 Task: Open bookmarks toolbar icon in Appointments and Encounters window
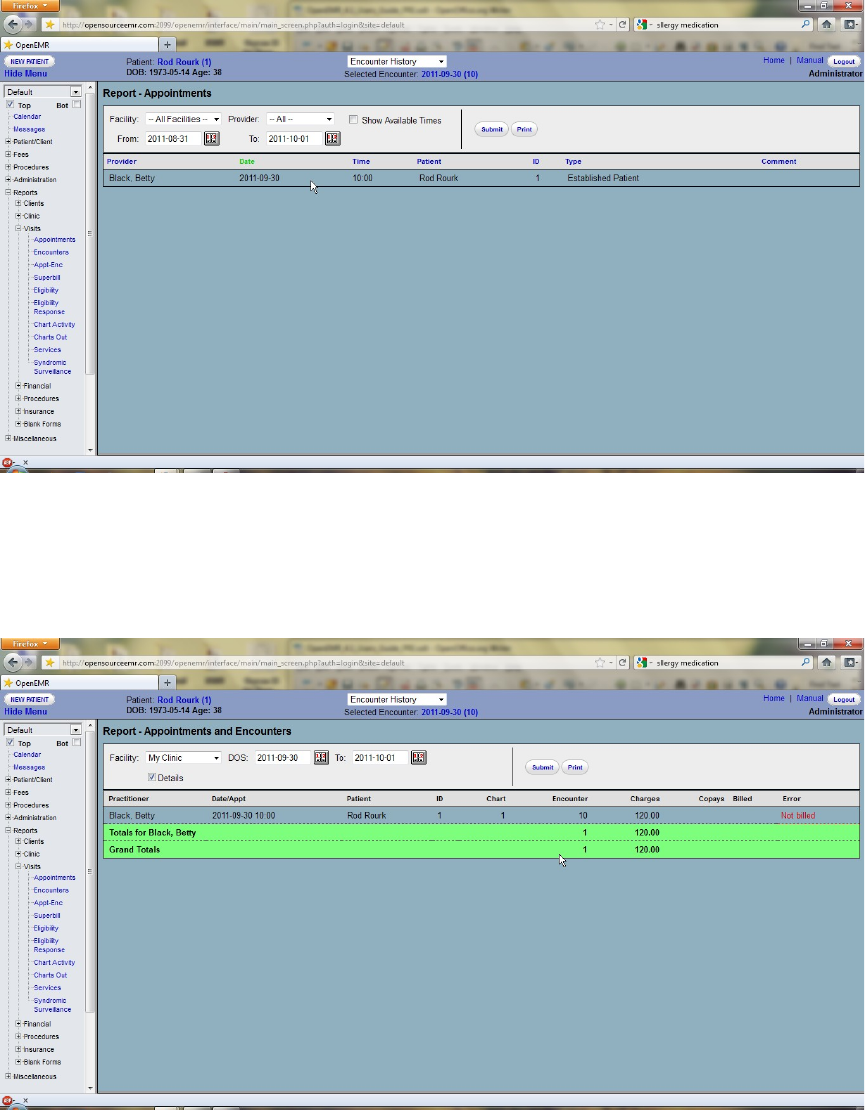849,663
